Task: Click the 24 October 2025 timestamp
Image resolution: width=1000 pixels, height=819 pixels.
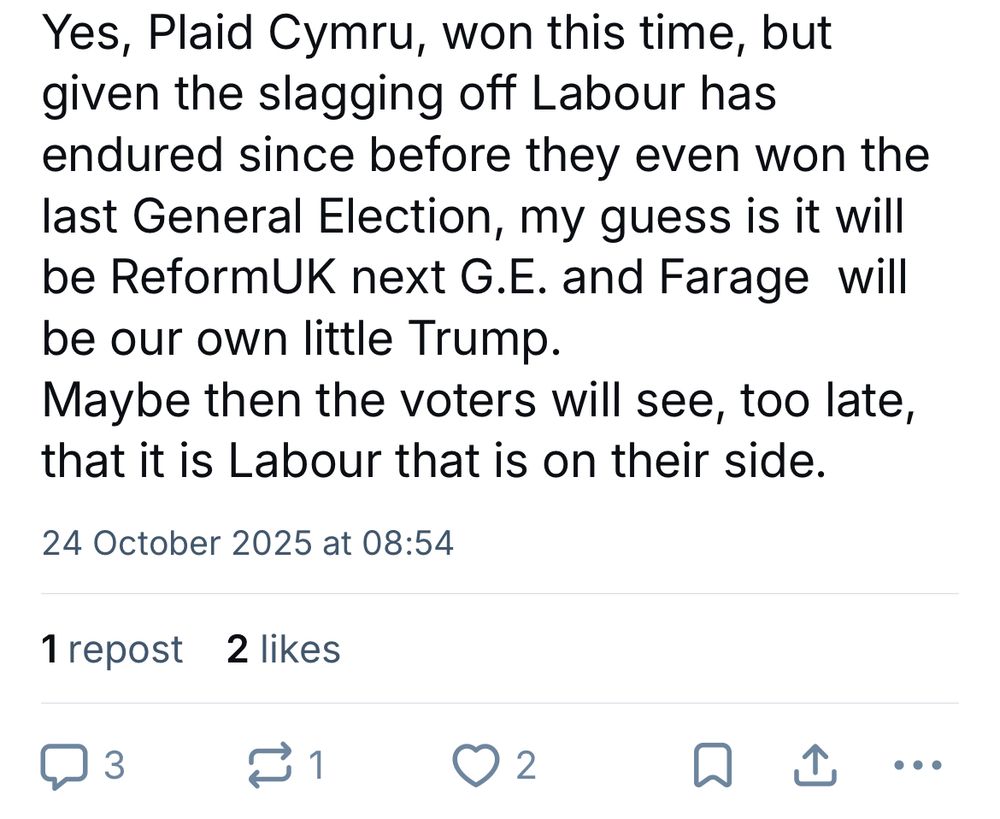Action: click(247, 543)
